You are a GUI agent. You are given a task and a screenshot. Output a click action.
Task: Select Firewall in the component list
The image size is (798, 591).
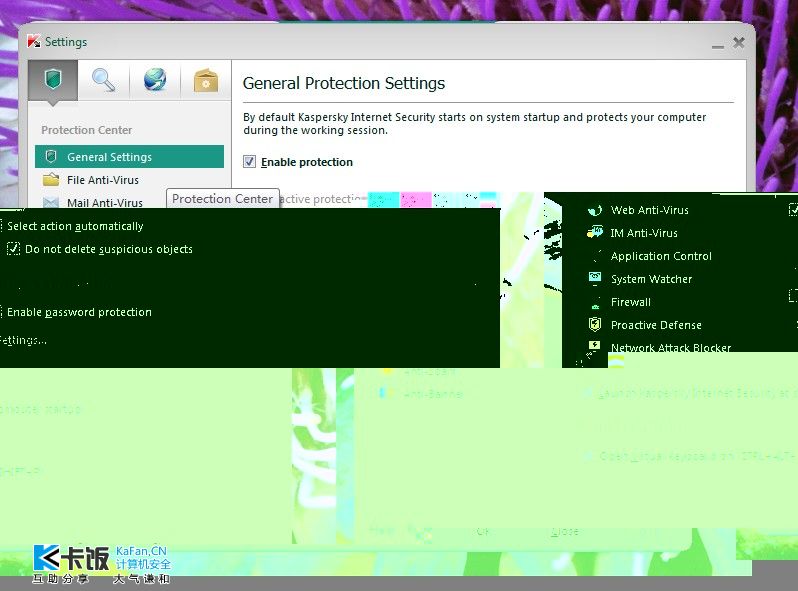tap(631, 302)
